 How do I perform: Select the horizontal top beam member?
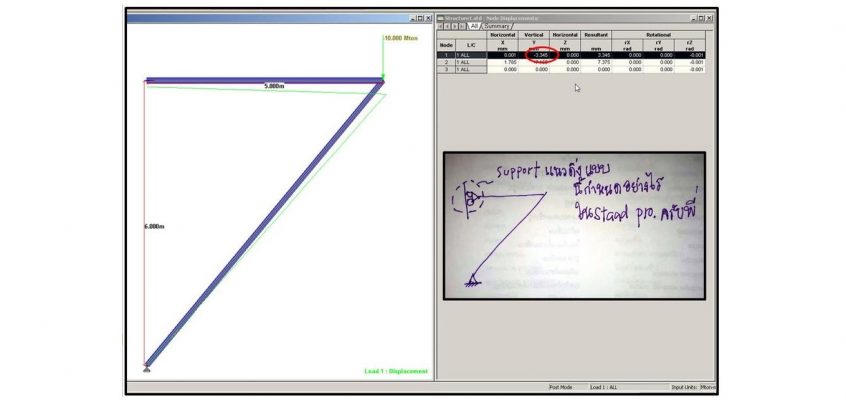(264, 80)
